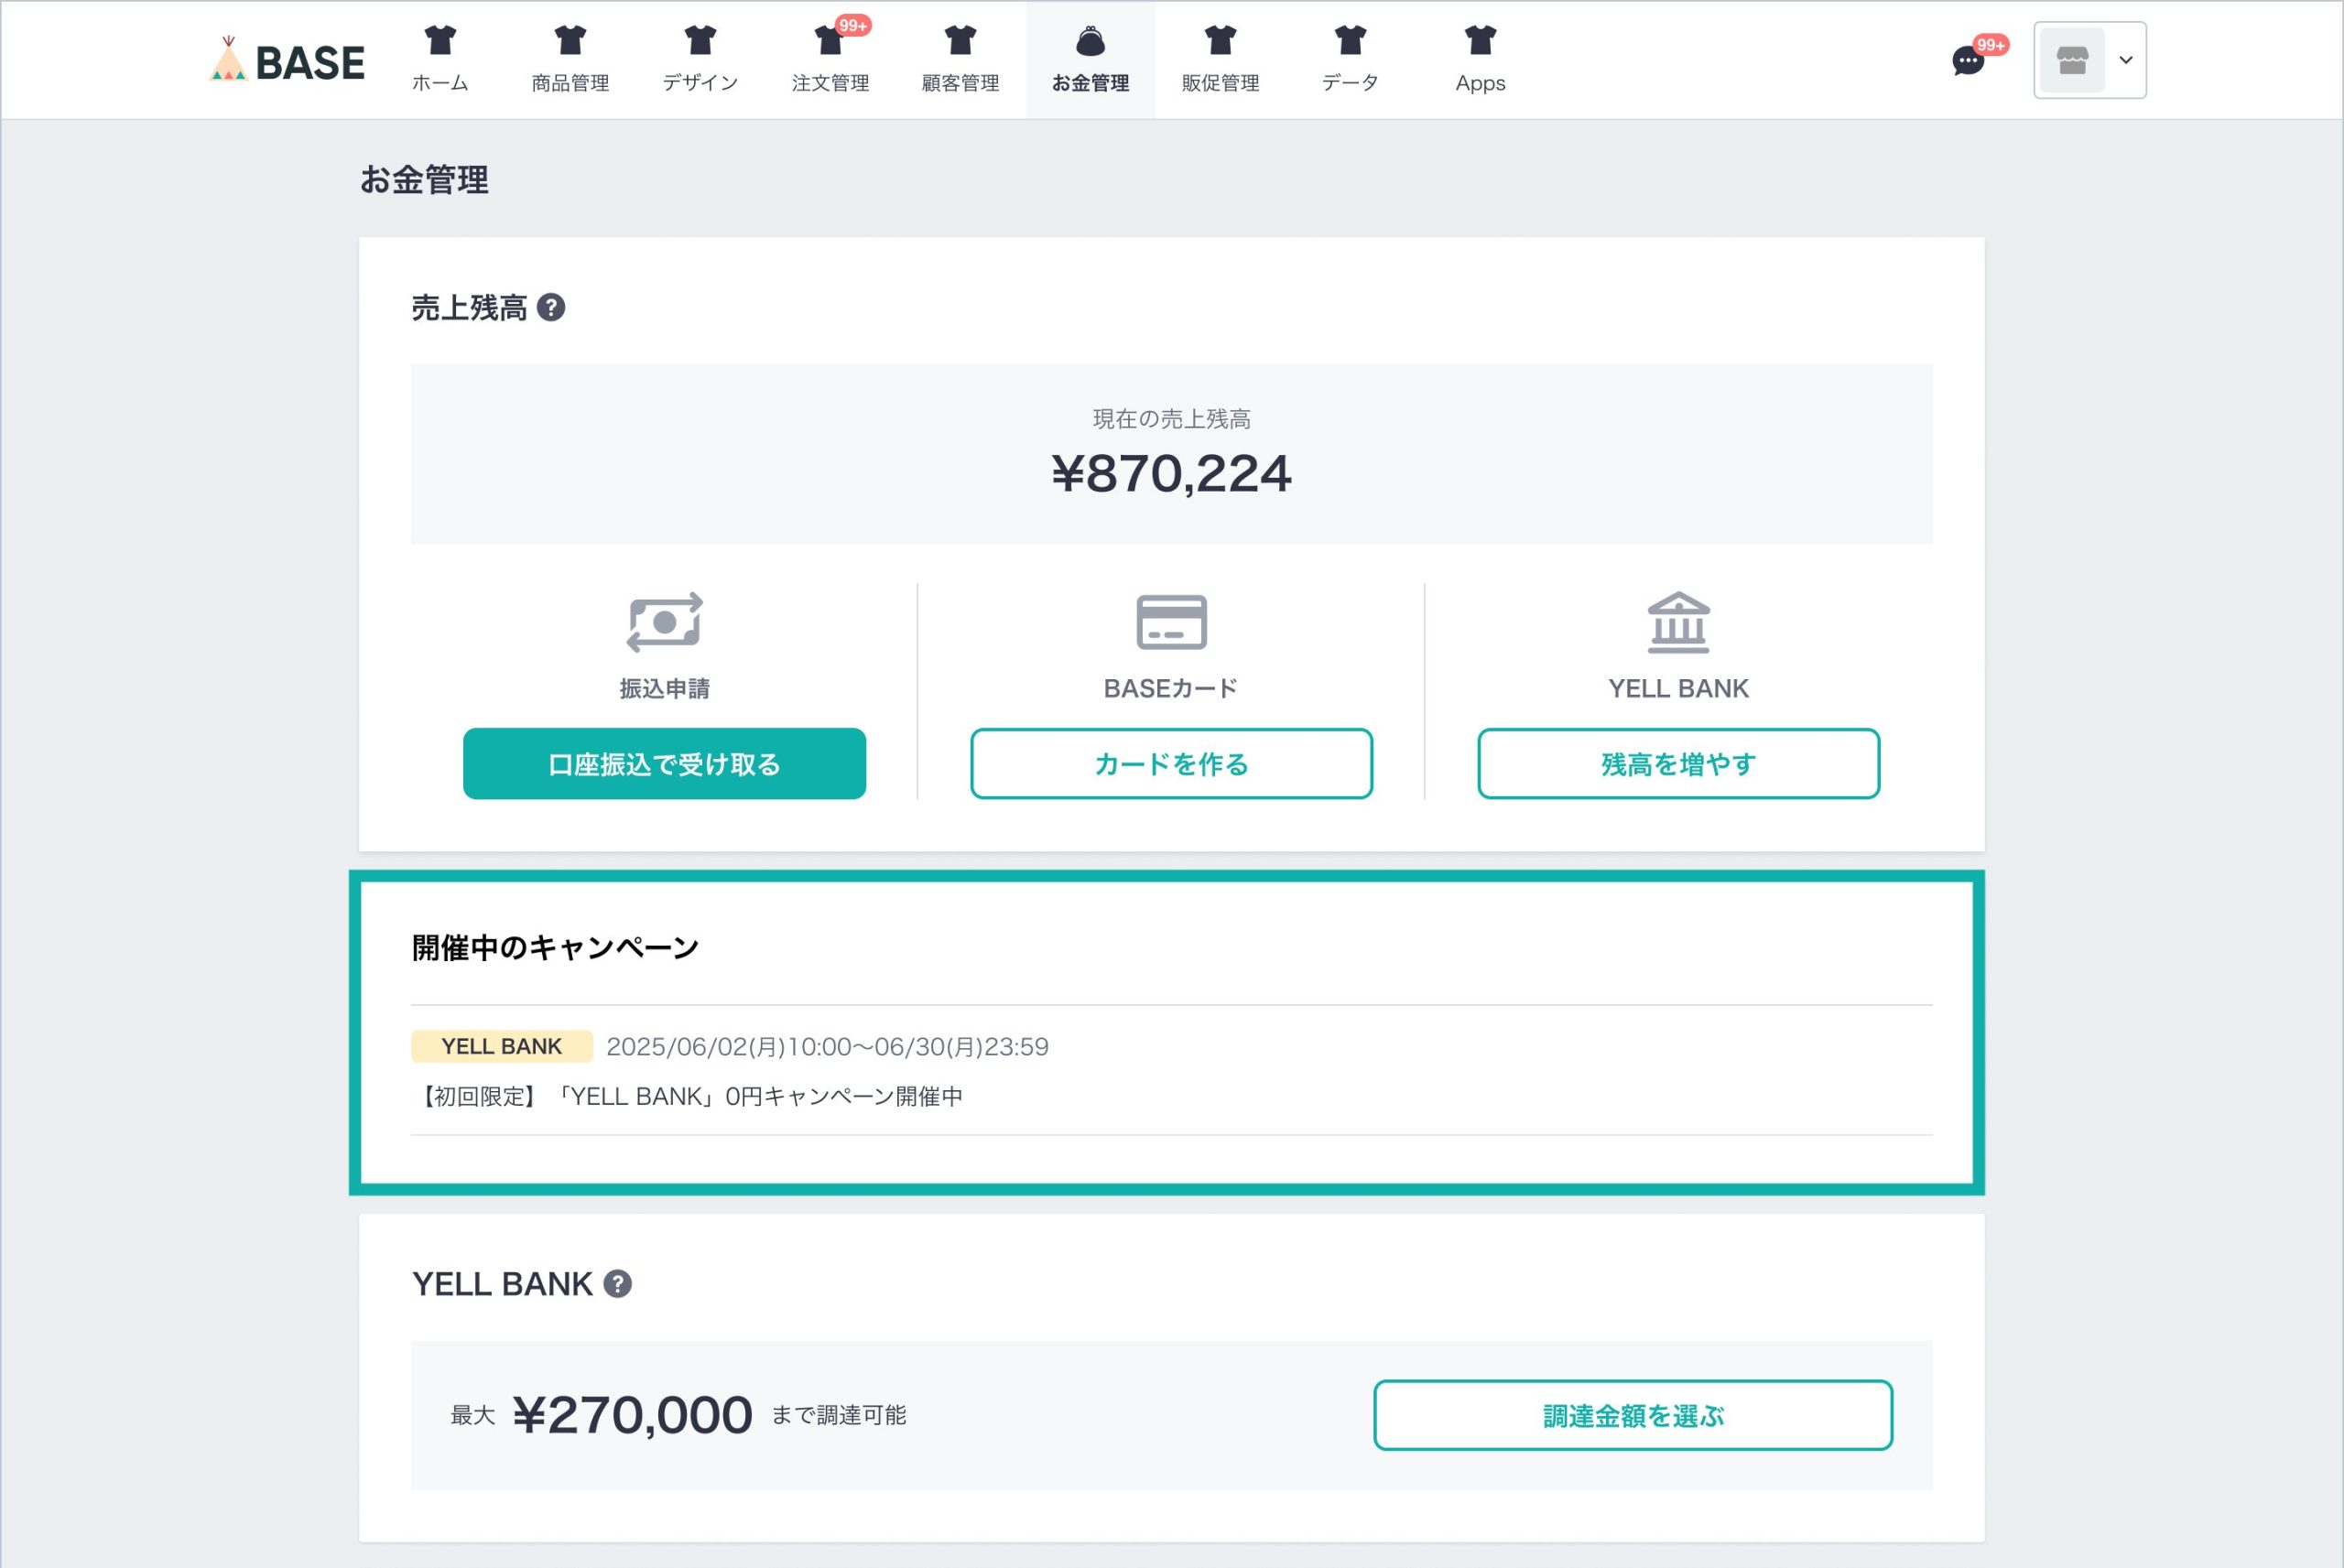Open the chat messages speech bubble icon
The height and width of the screenshot is (1568, 2344).
click(1967, 61)
